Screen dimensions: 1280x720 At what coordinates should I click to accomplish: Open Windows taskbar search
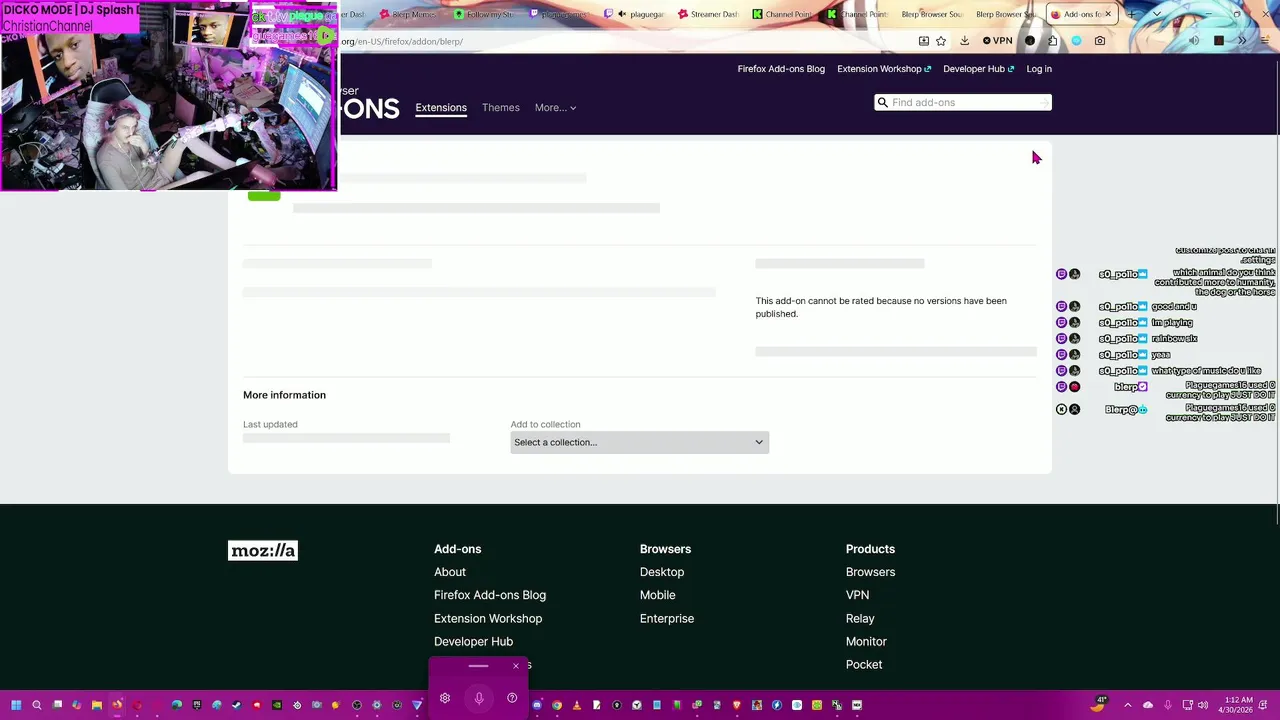[x=37, y=705]
